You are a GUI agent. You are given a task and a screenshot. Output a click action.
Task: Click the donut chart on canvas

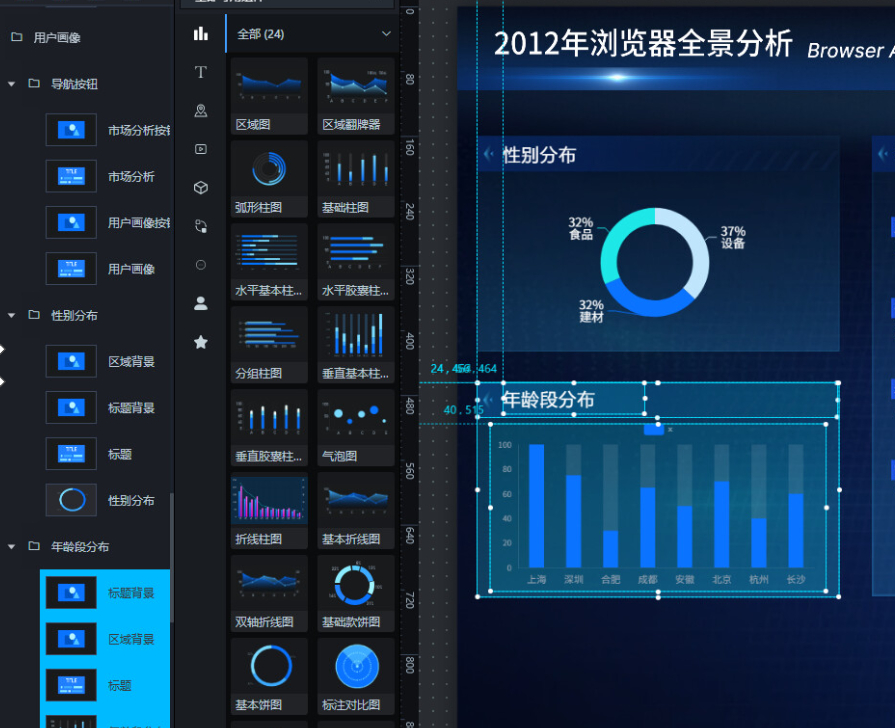tap(655, 262)
